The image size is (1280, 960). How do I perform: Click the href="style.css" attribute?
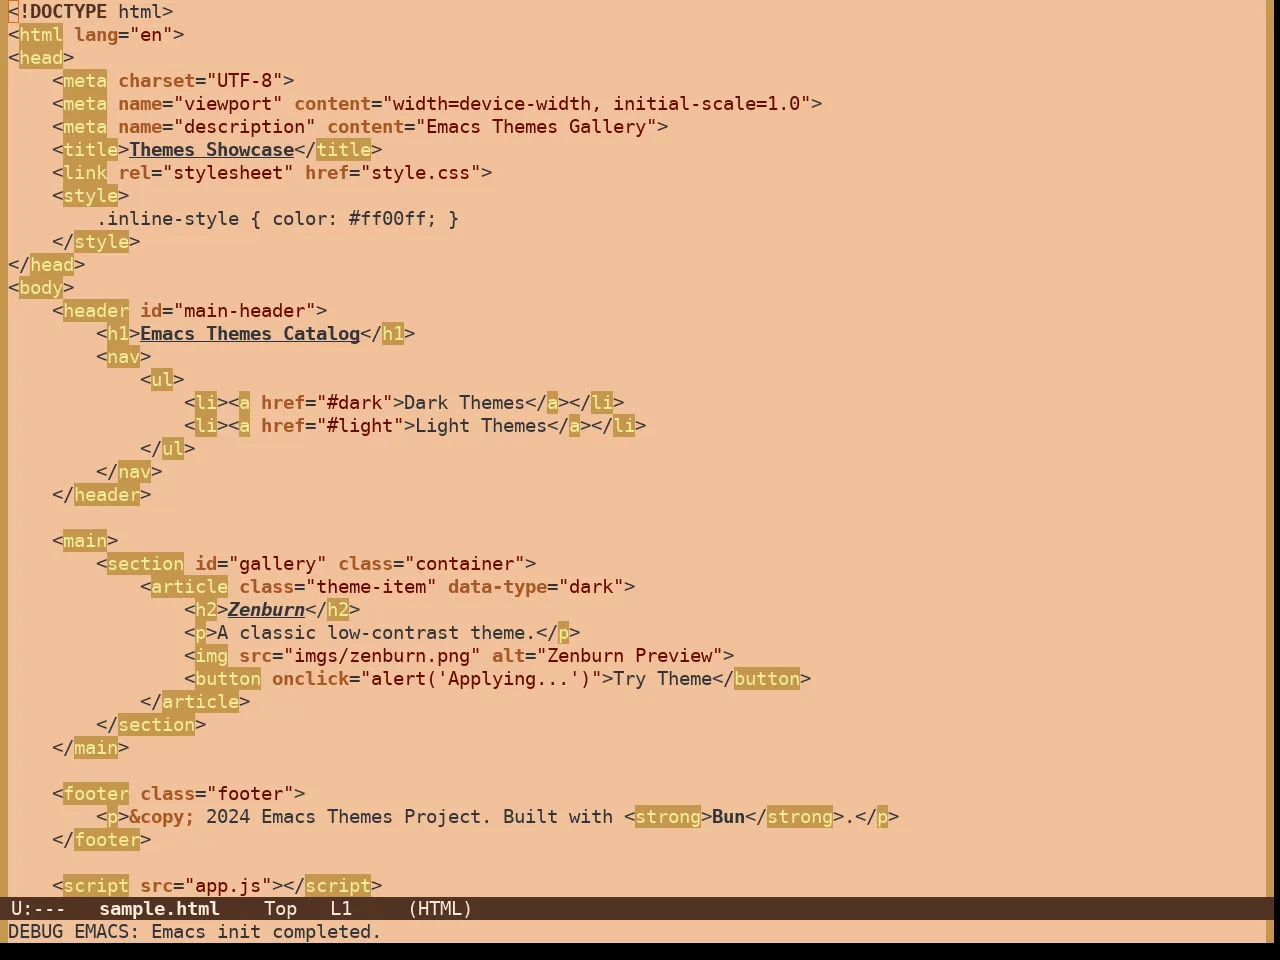393,173
